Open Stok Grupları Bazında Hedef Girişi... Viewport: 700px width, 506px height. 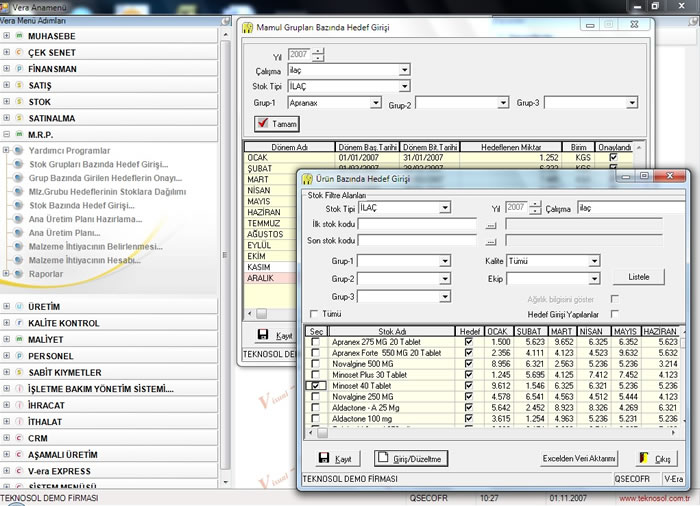(99, 164)
